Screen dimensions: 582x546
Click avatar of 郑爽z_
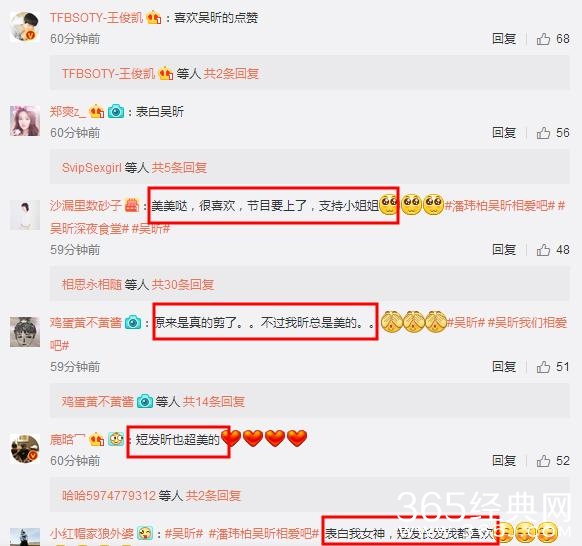tap(25, 121)
